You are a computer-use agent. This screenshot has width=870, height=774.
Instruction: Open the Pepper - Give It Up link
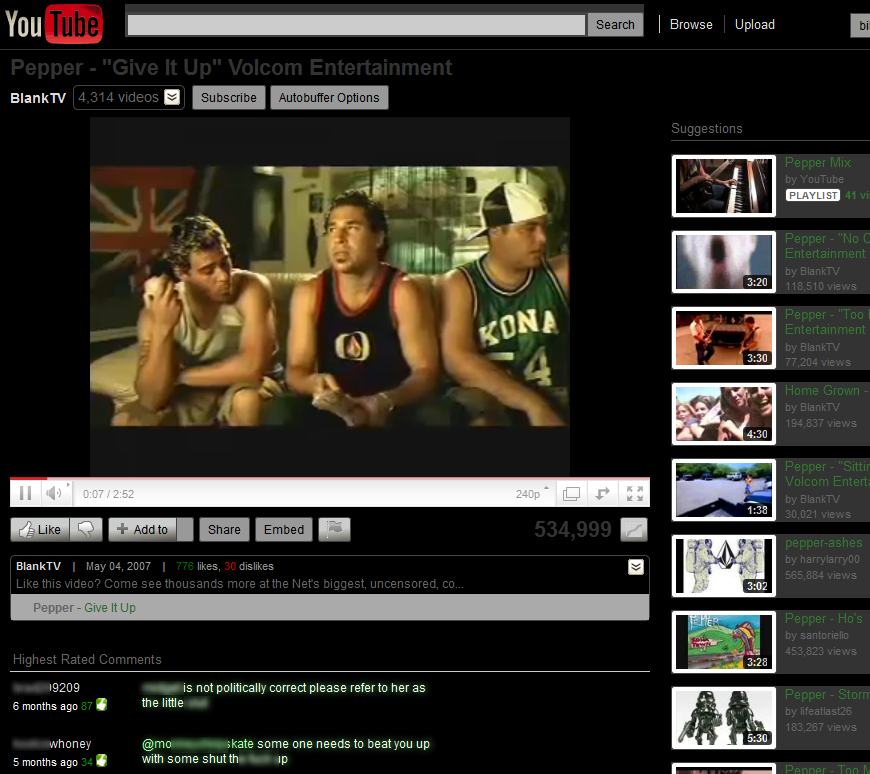pyautogui.click(x=84, y=608)
